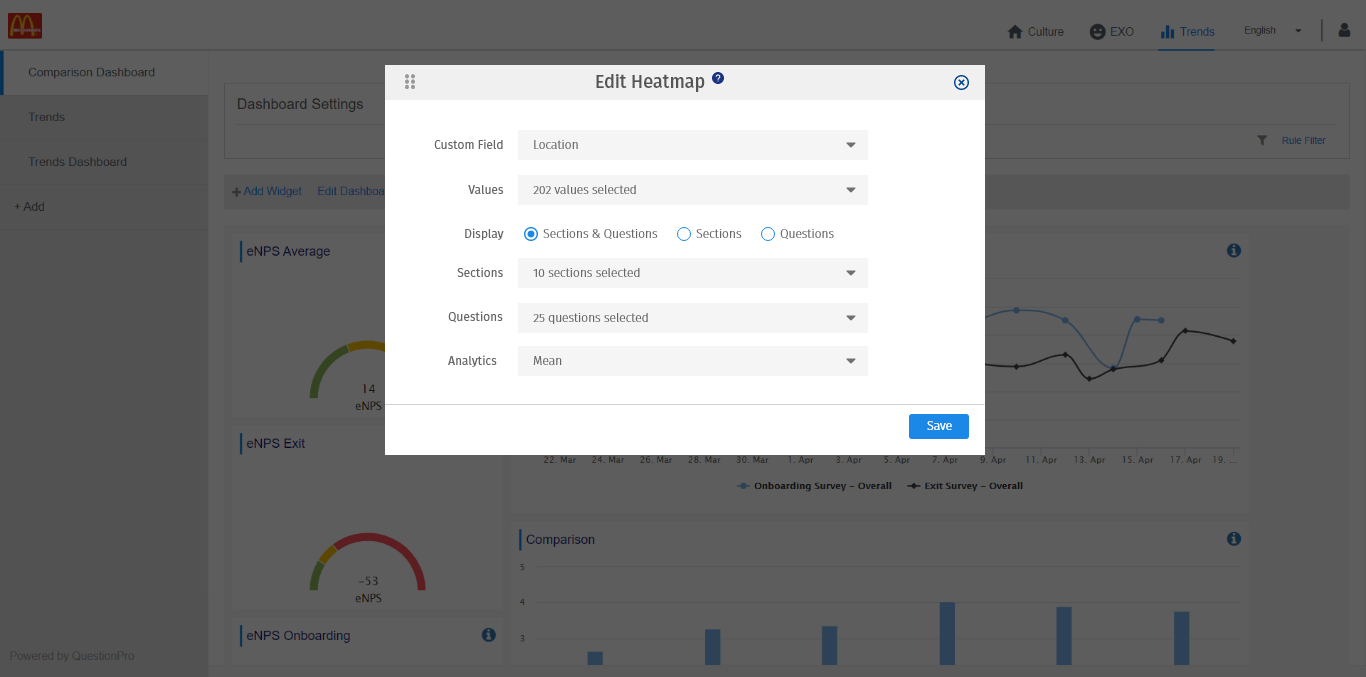The image size is (1366, 677).
Task: Click the eNPS Onboarding info icon
Action: pos(488,634)
